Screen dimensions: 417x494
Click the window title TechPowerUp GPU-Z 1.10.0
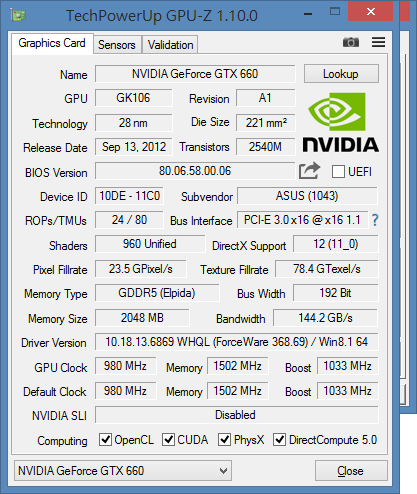[162, 16]
